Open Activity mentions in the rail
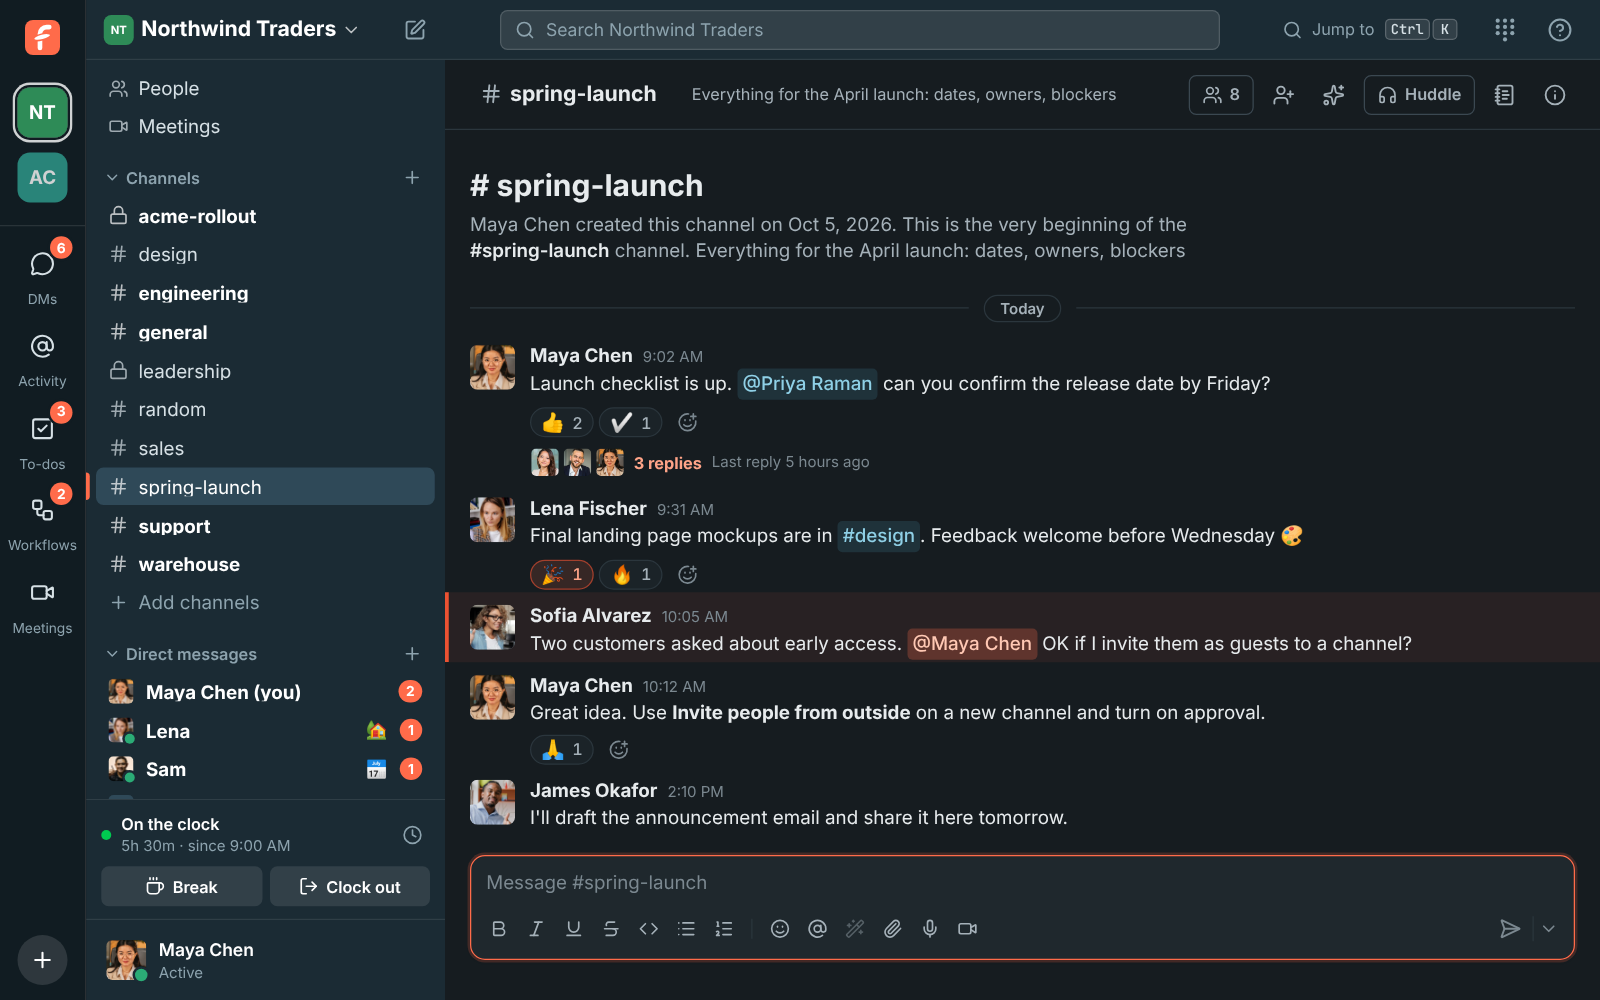This screenshot has height=1000, width=1600. pos(42,360)
